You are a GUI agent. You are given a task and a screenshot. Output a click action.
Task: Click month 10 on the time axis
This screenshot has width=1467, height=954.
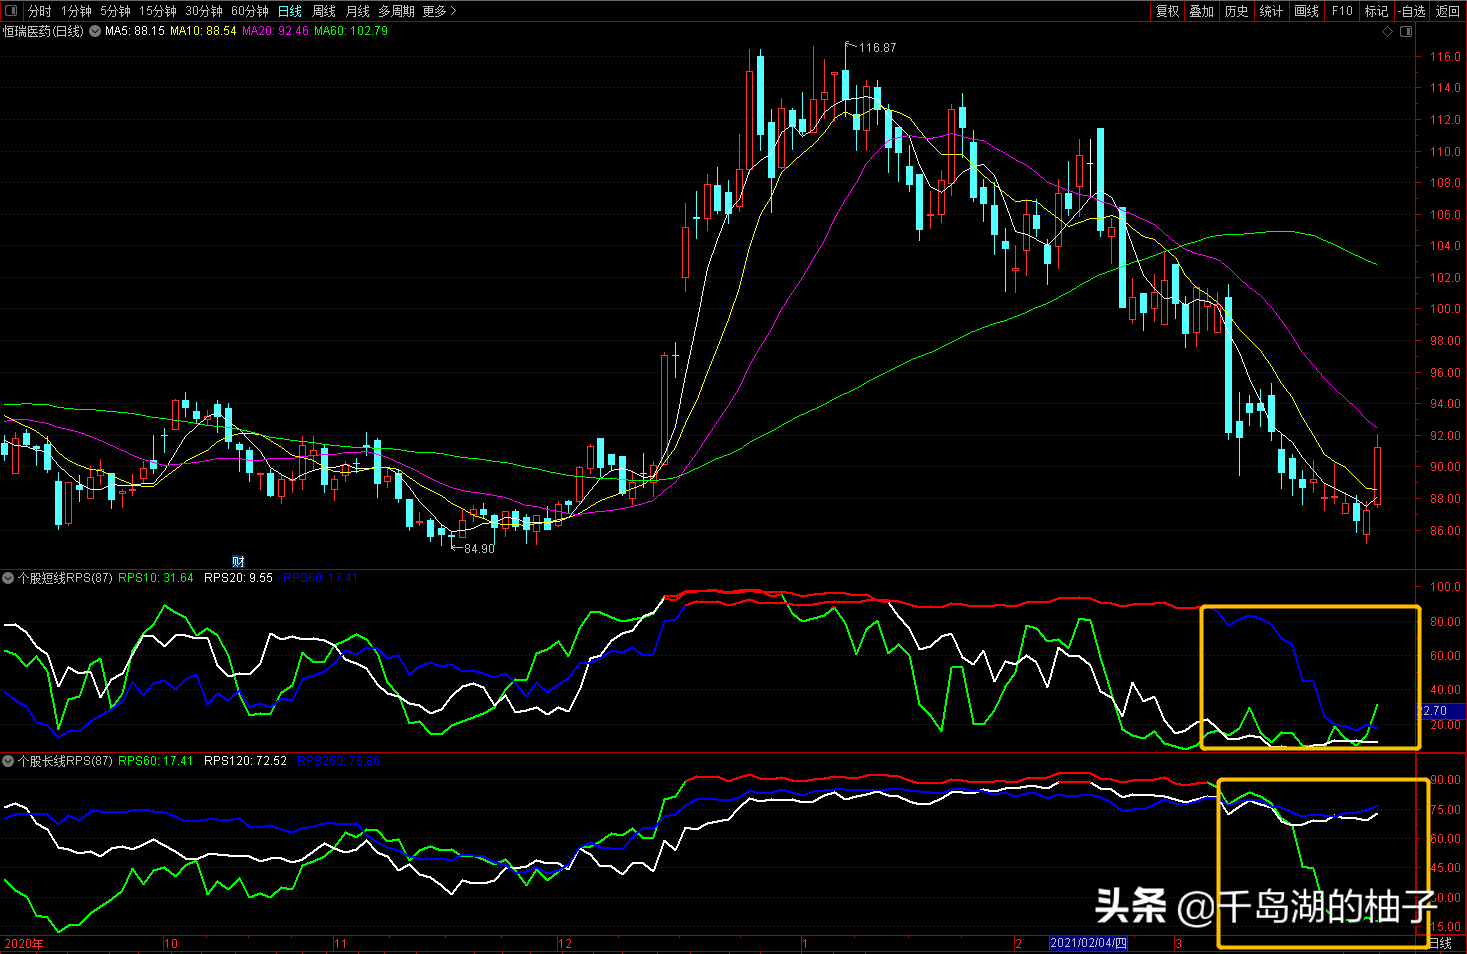[171, 943]
